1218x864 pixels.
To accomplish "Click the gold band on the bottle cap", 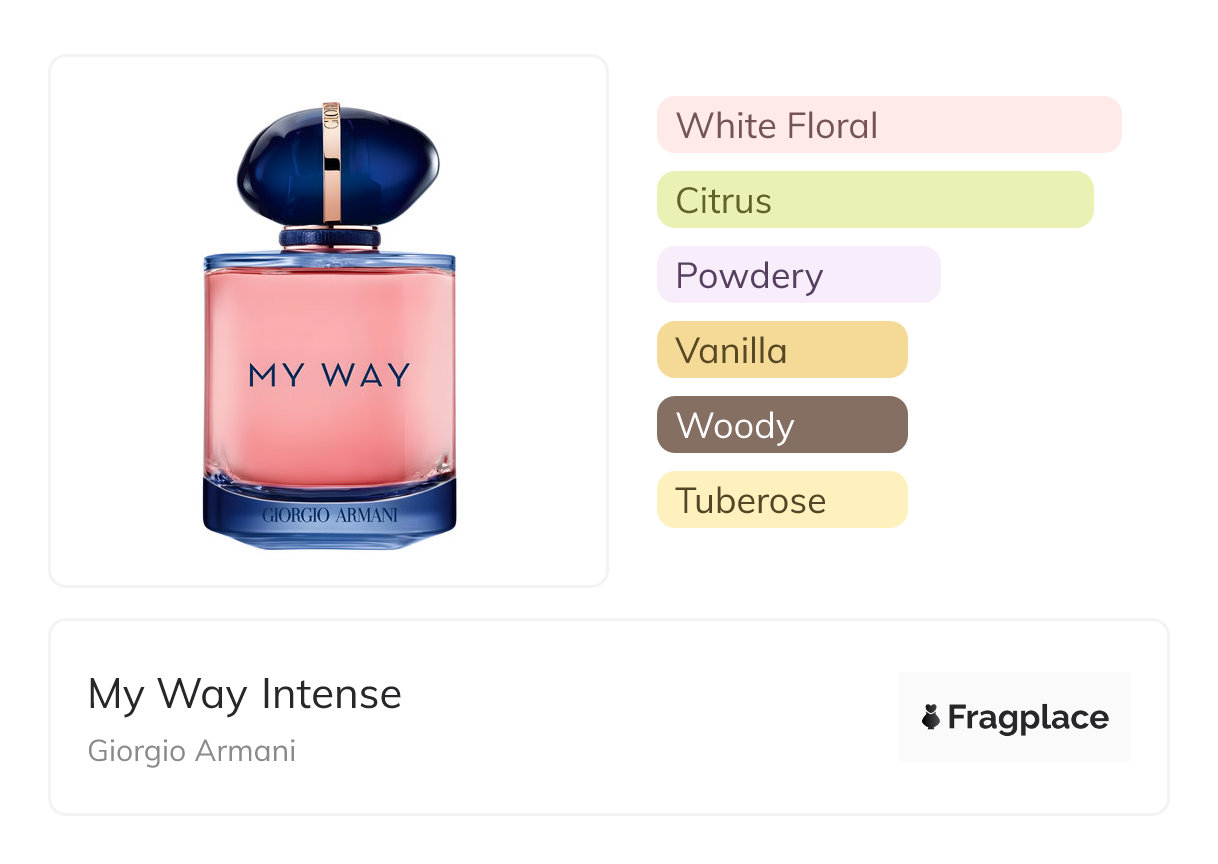I will pos(332,162).
